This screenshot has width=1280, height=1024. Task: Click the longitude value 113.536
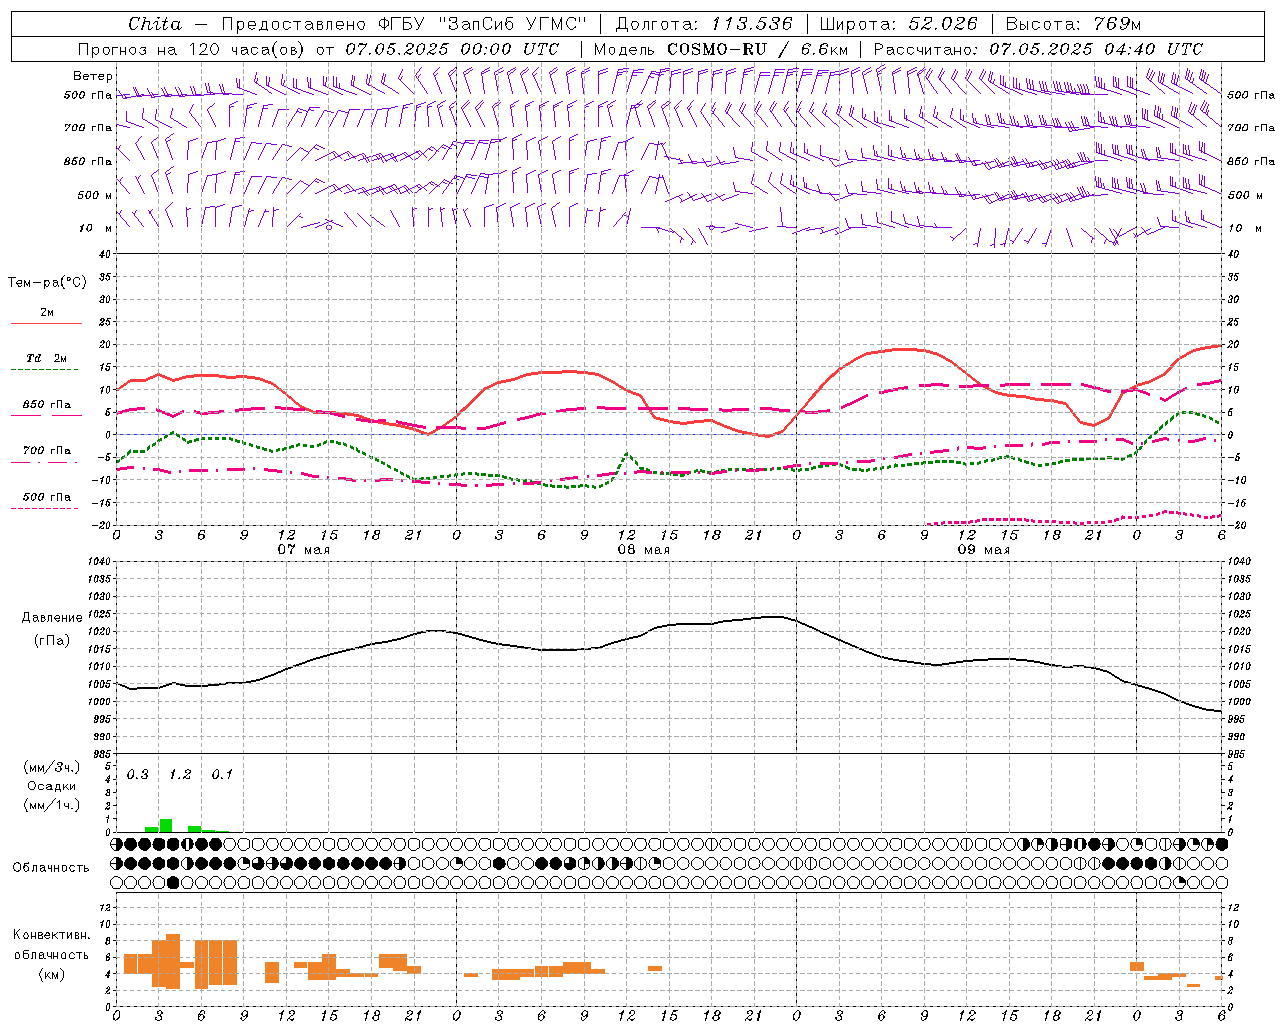click(x=752, y=24)
